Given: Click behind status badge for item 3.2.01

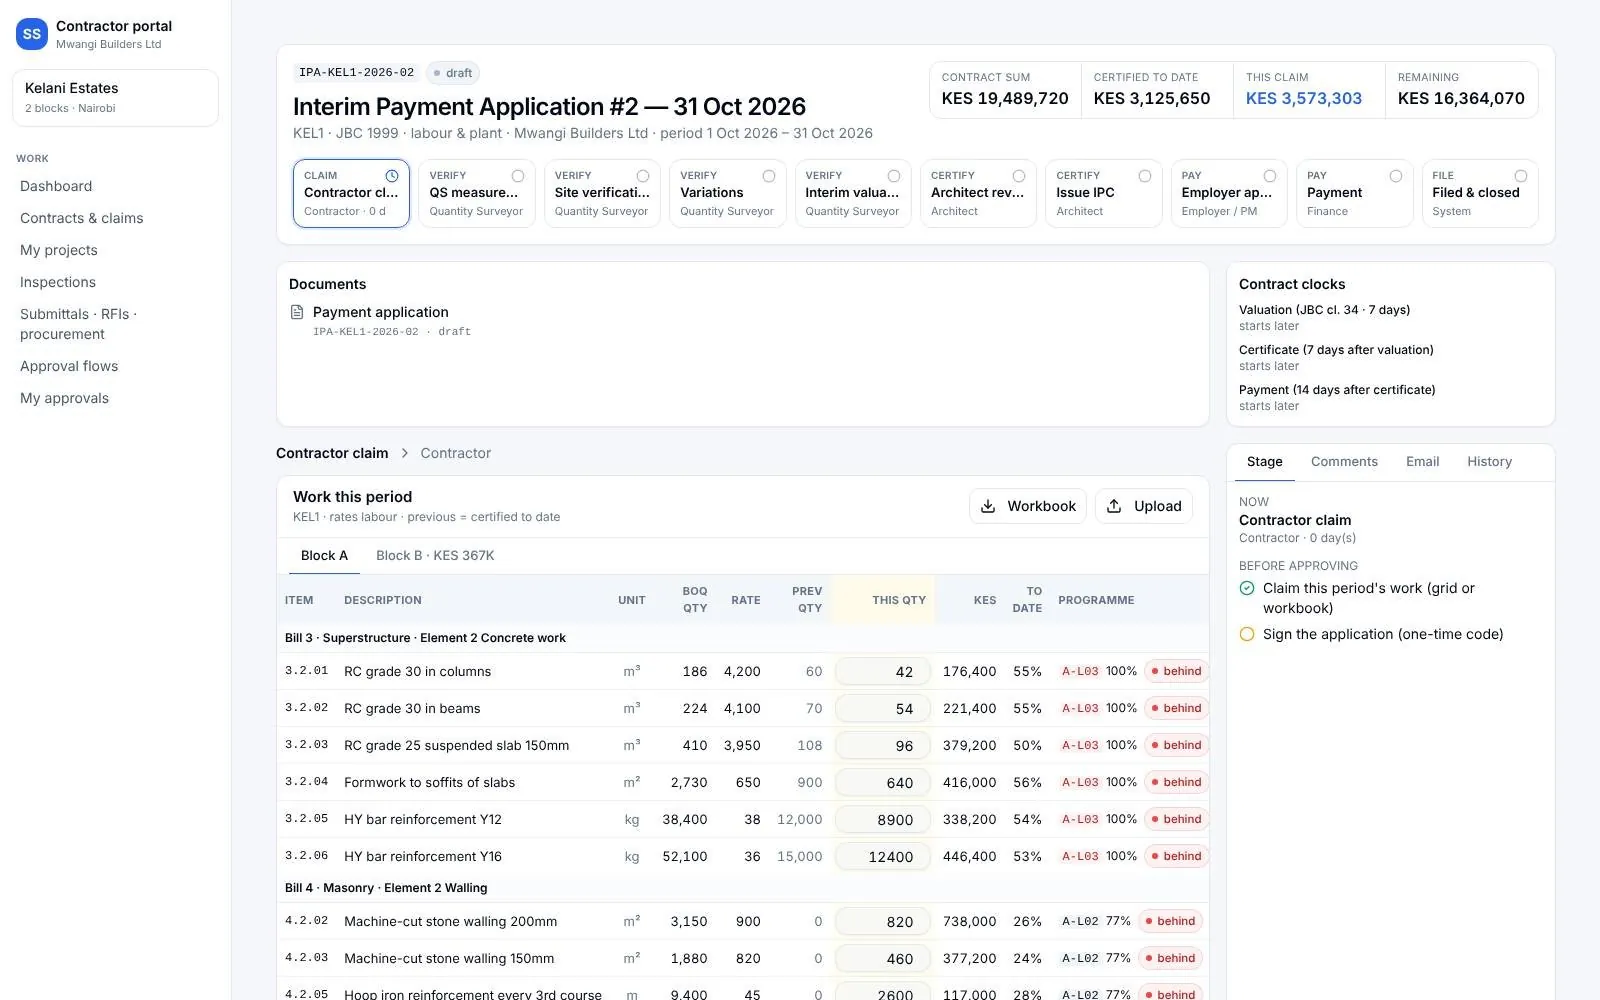Looking at the screenshot, I should point(1176,671).
